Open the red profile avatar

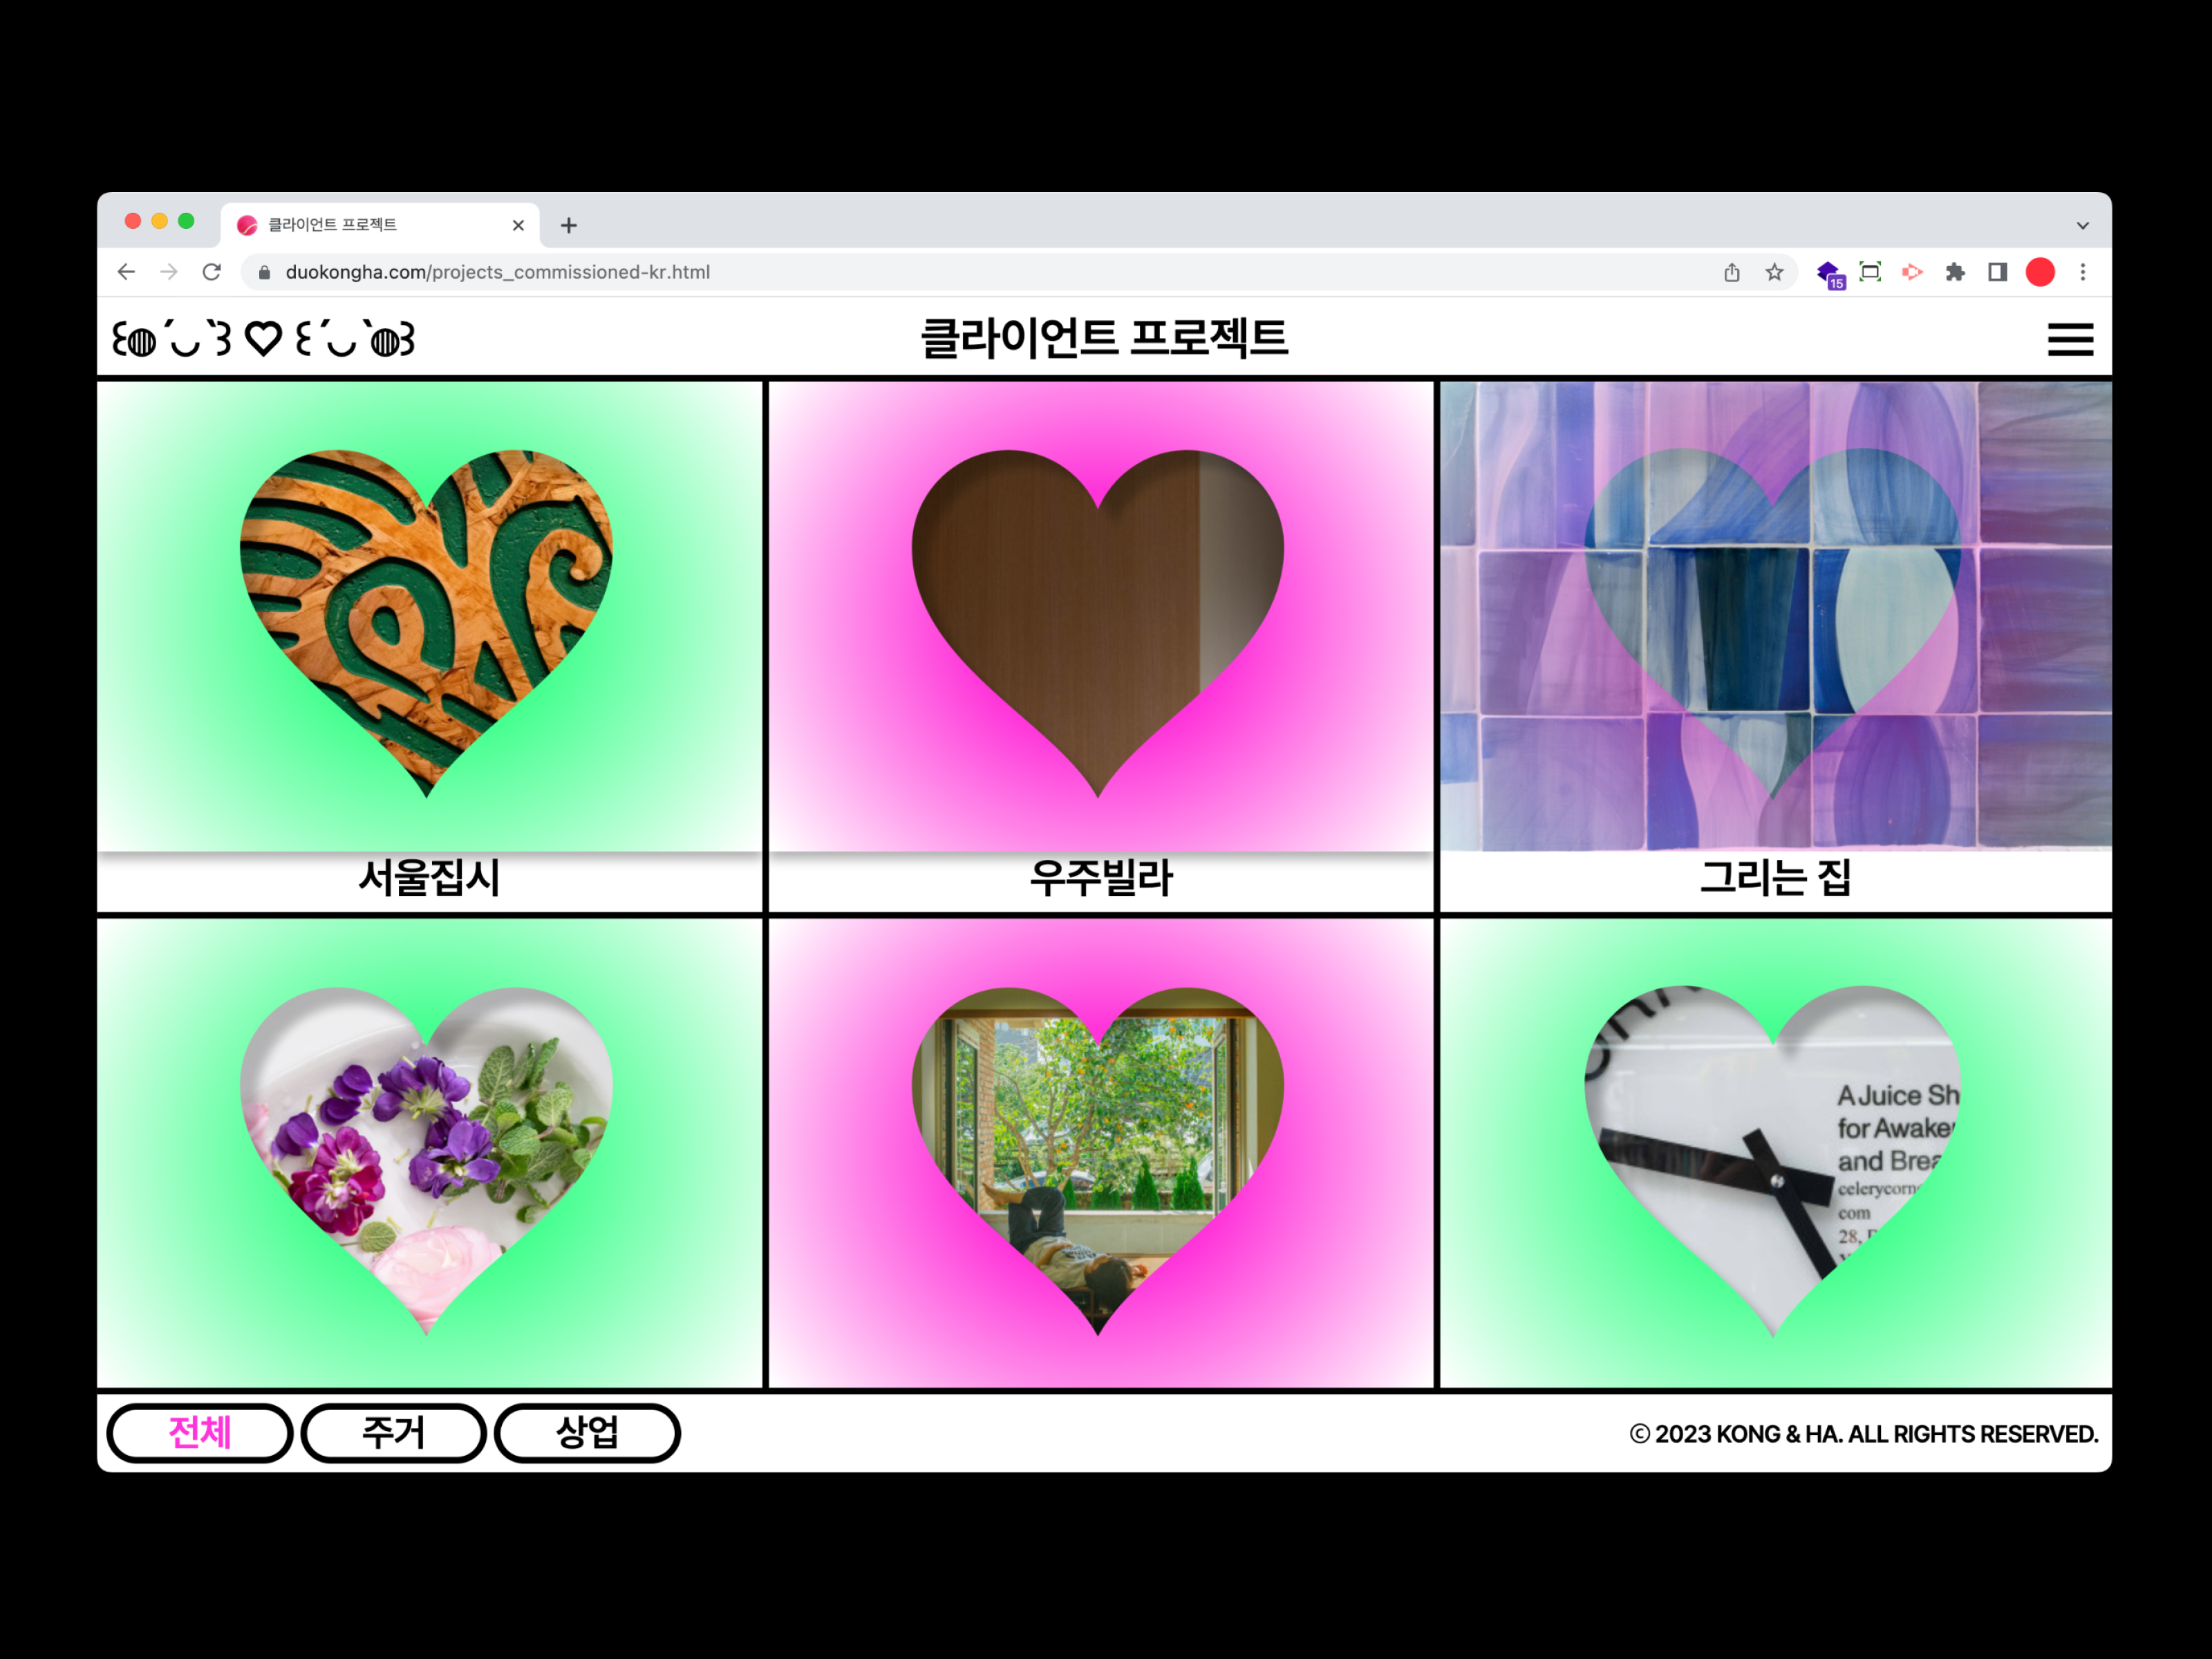(x=2040, y=272)
